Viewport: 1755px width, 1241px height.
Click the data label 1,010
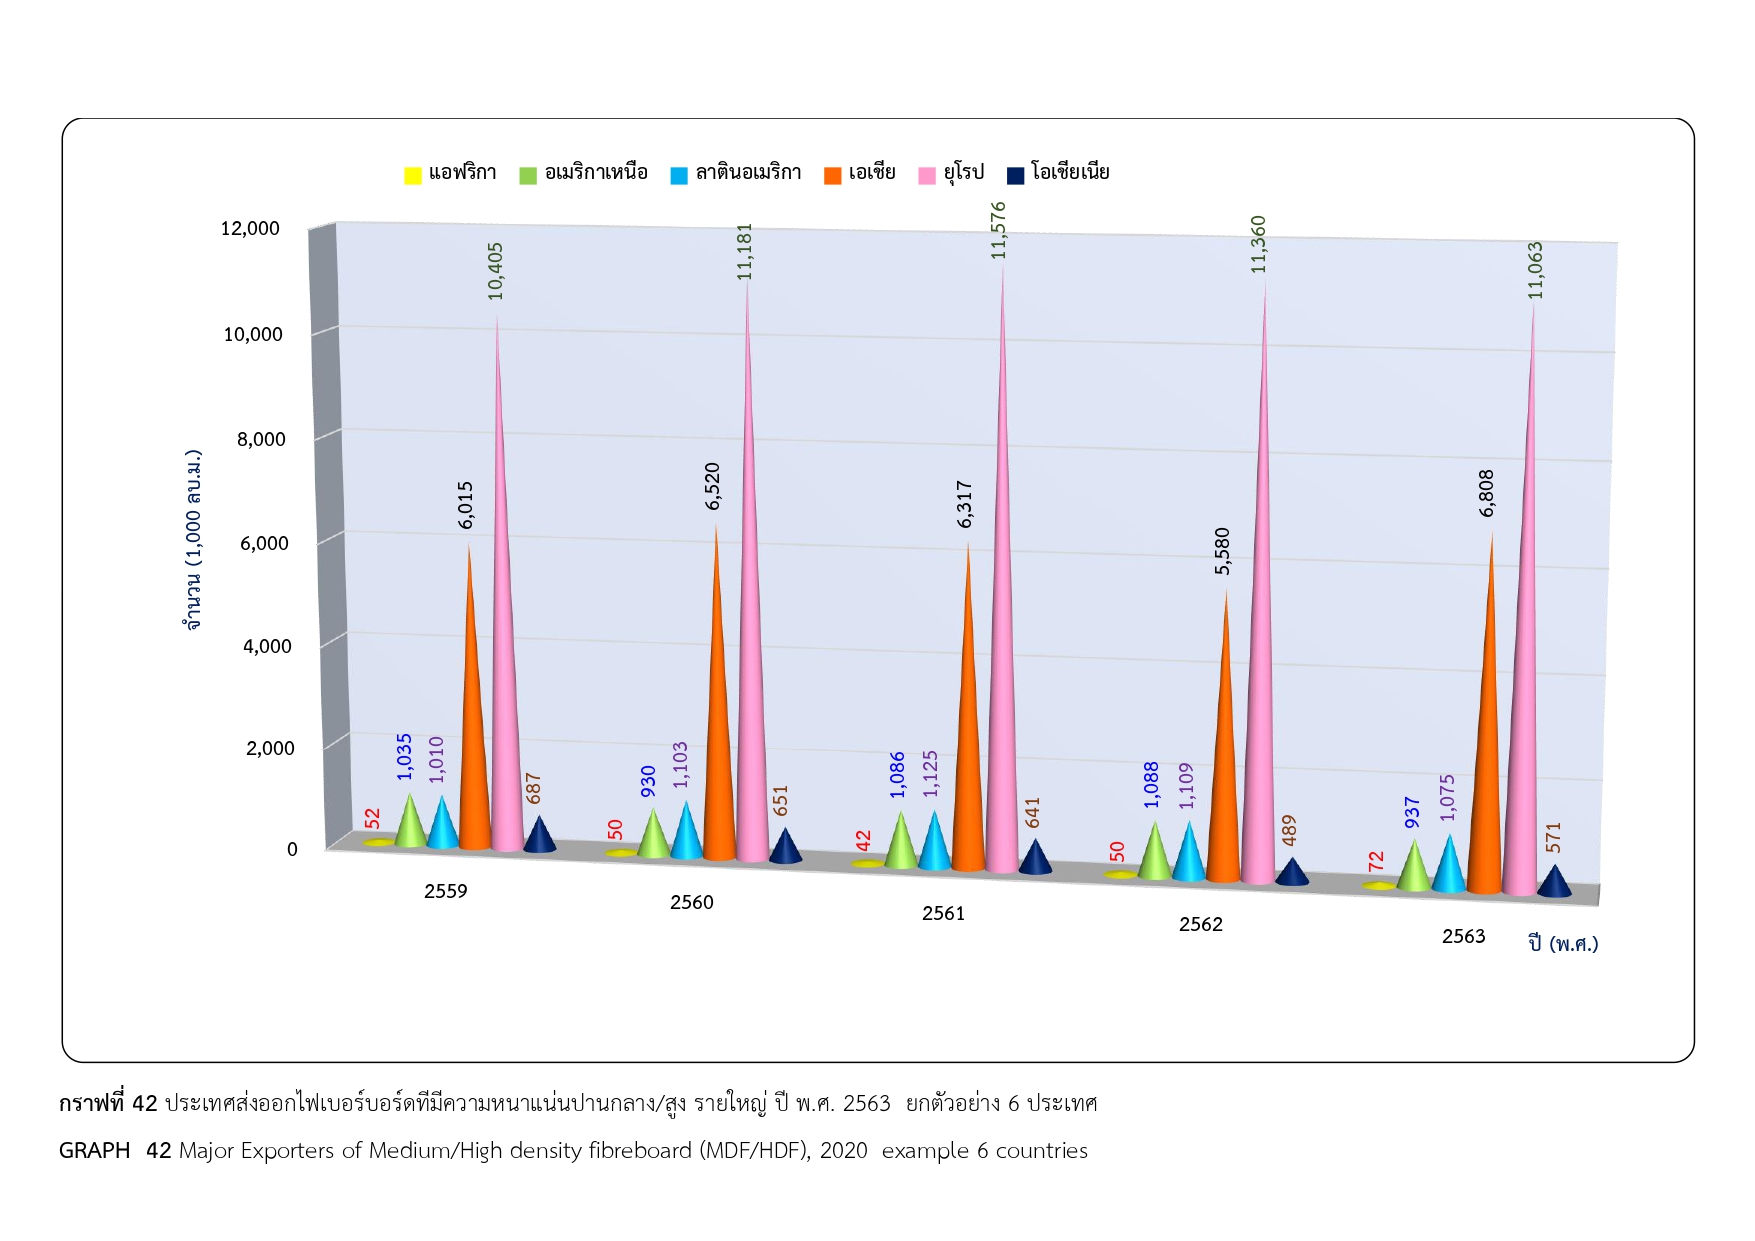point(437,760)
